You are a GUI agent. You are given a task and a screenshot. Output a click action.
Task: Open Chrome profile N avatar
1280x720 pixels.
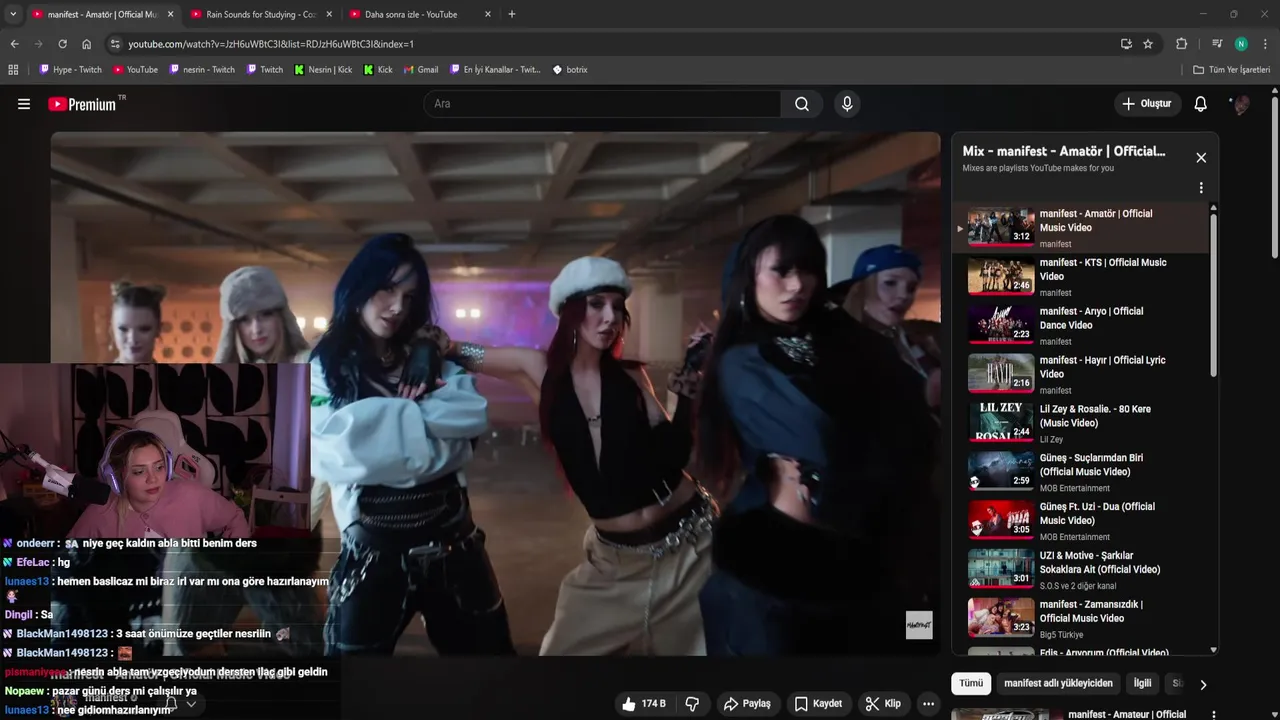[1241, 44]
